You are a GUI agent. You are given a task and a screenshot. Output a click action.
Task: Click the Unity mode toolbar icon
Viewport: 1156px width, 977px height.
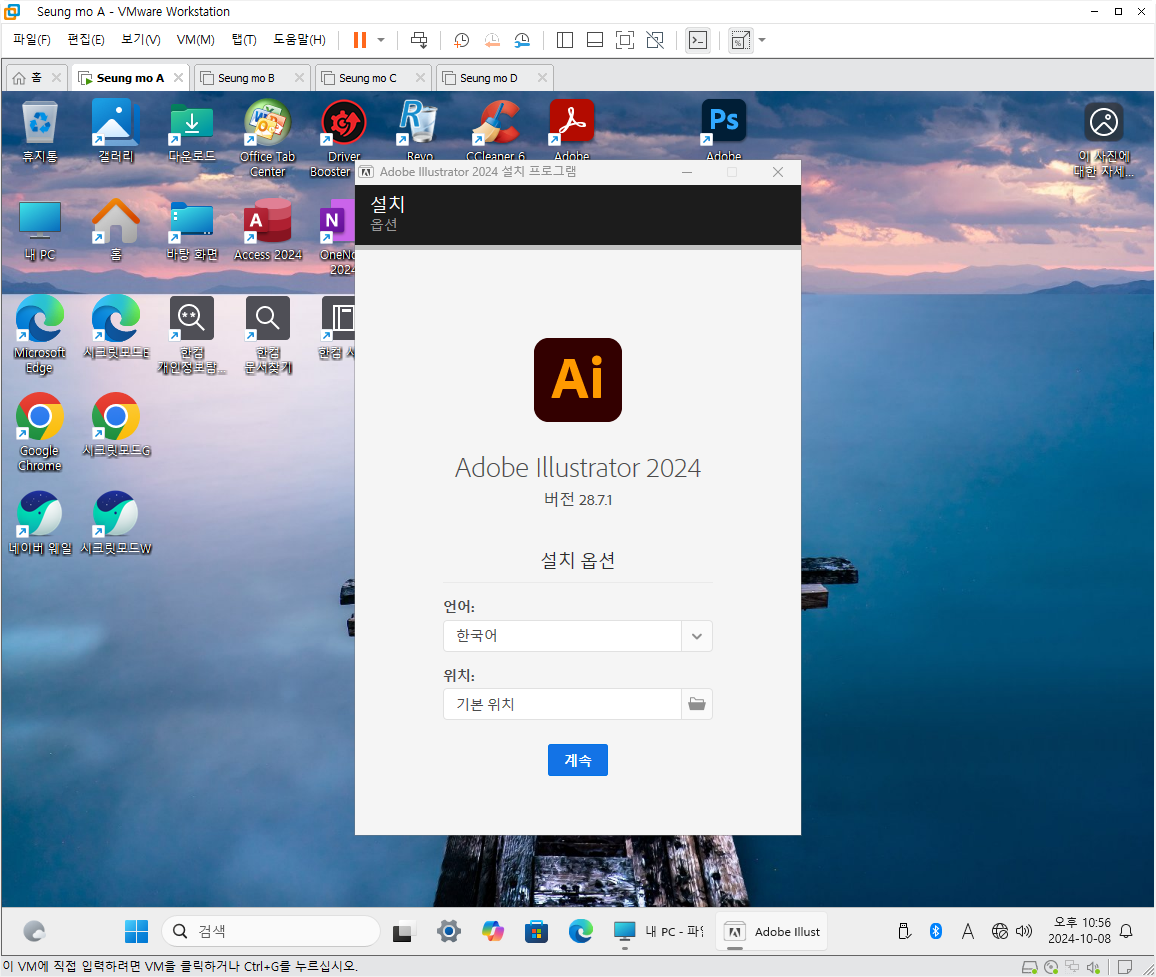click(655, 40)
